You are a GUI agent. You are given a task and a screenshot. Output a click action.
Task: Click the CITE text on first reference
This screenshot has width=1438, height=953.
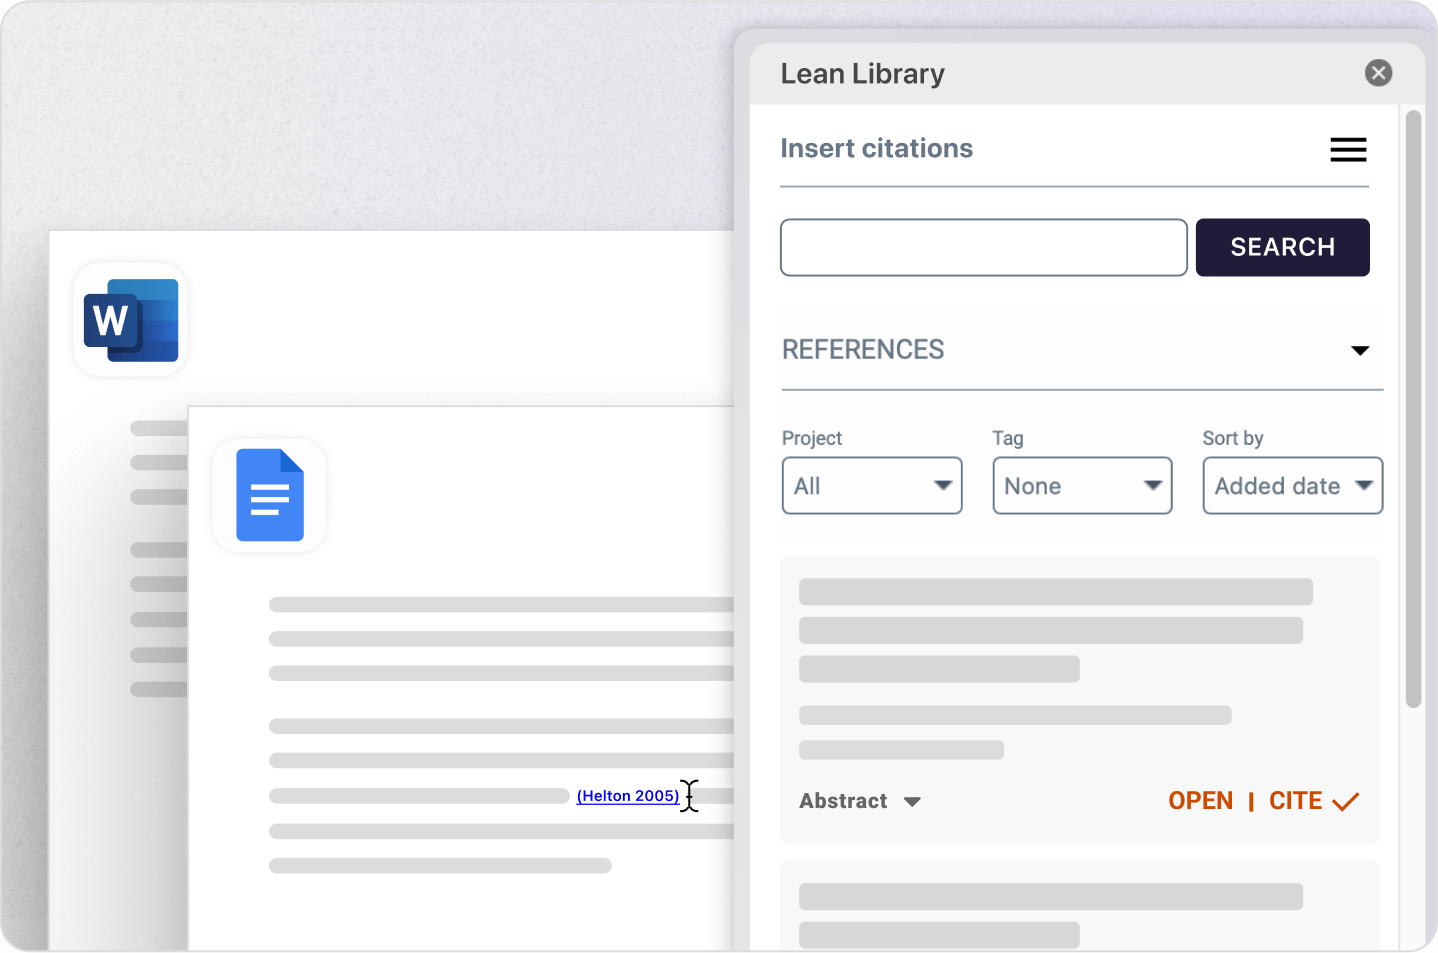[x=1295, y=801]
